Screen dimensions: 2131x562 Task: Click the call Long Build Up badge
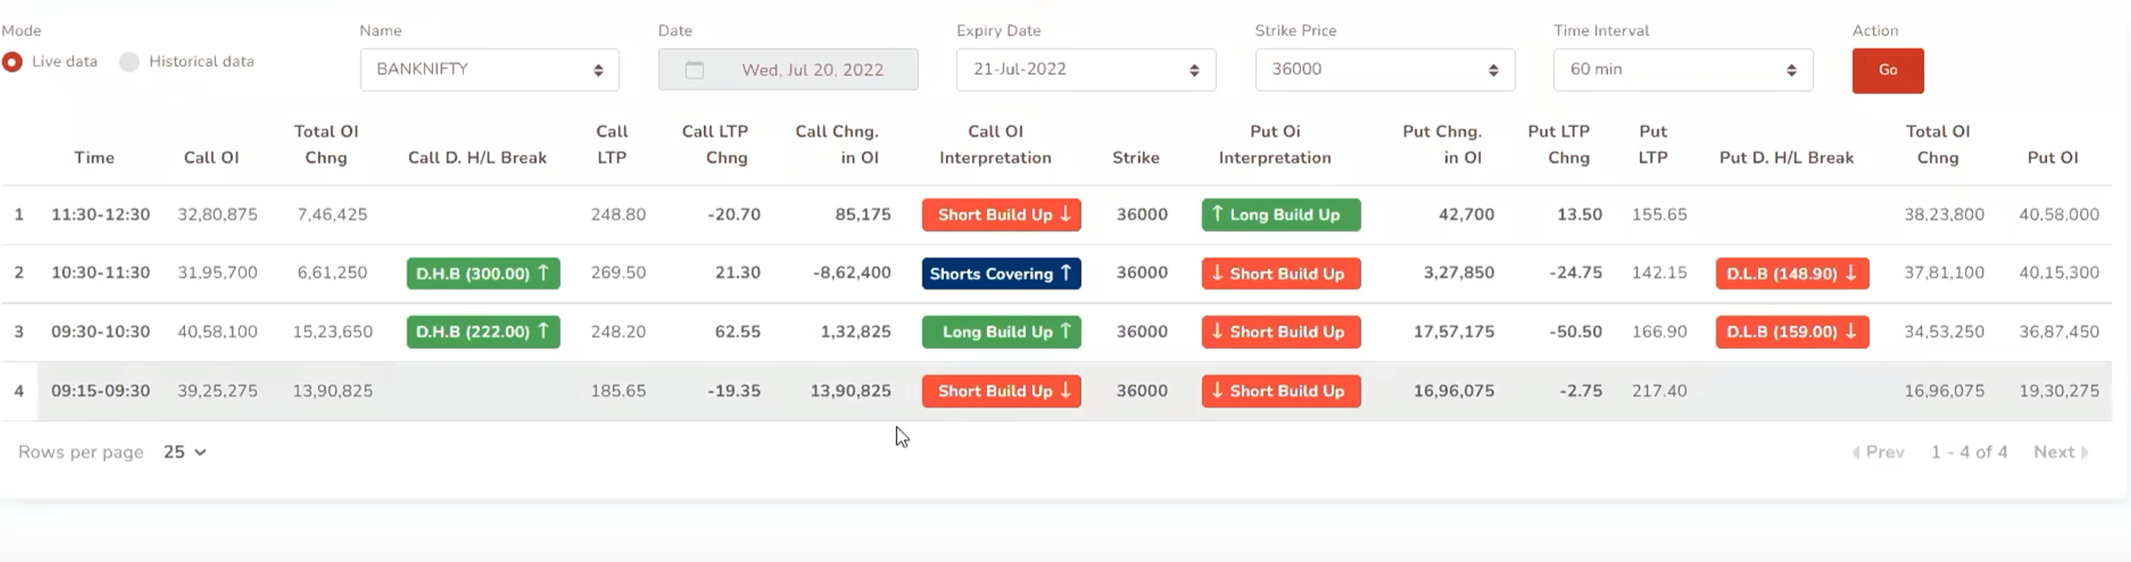[x=1001, y=332]
